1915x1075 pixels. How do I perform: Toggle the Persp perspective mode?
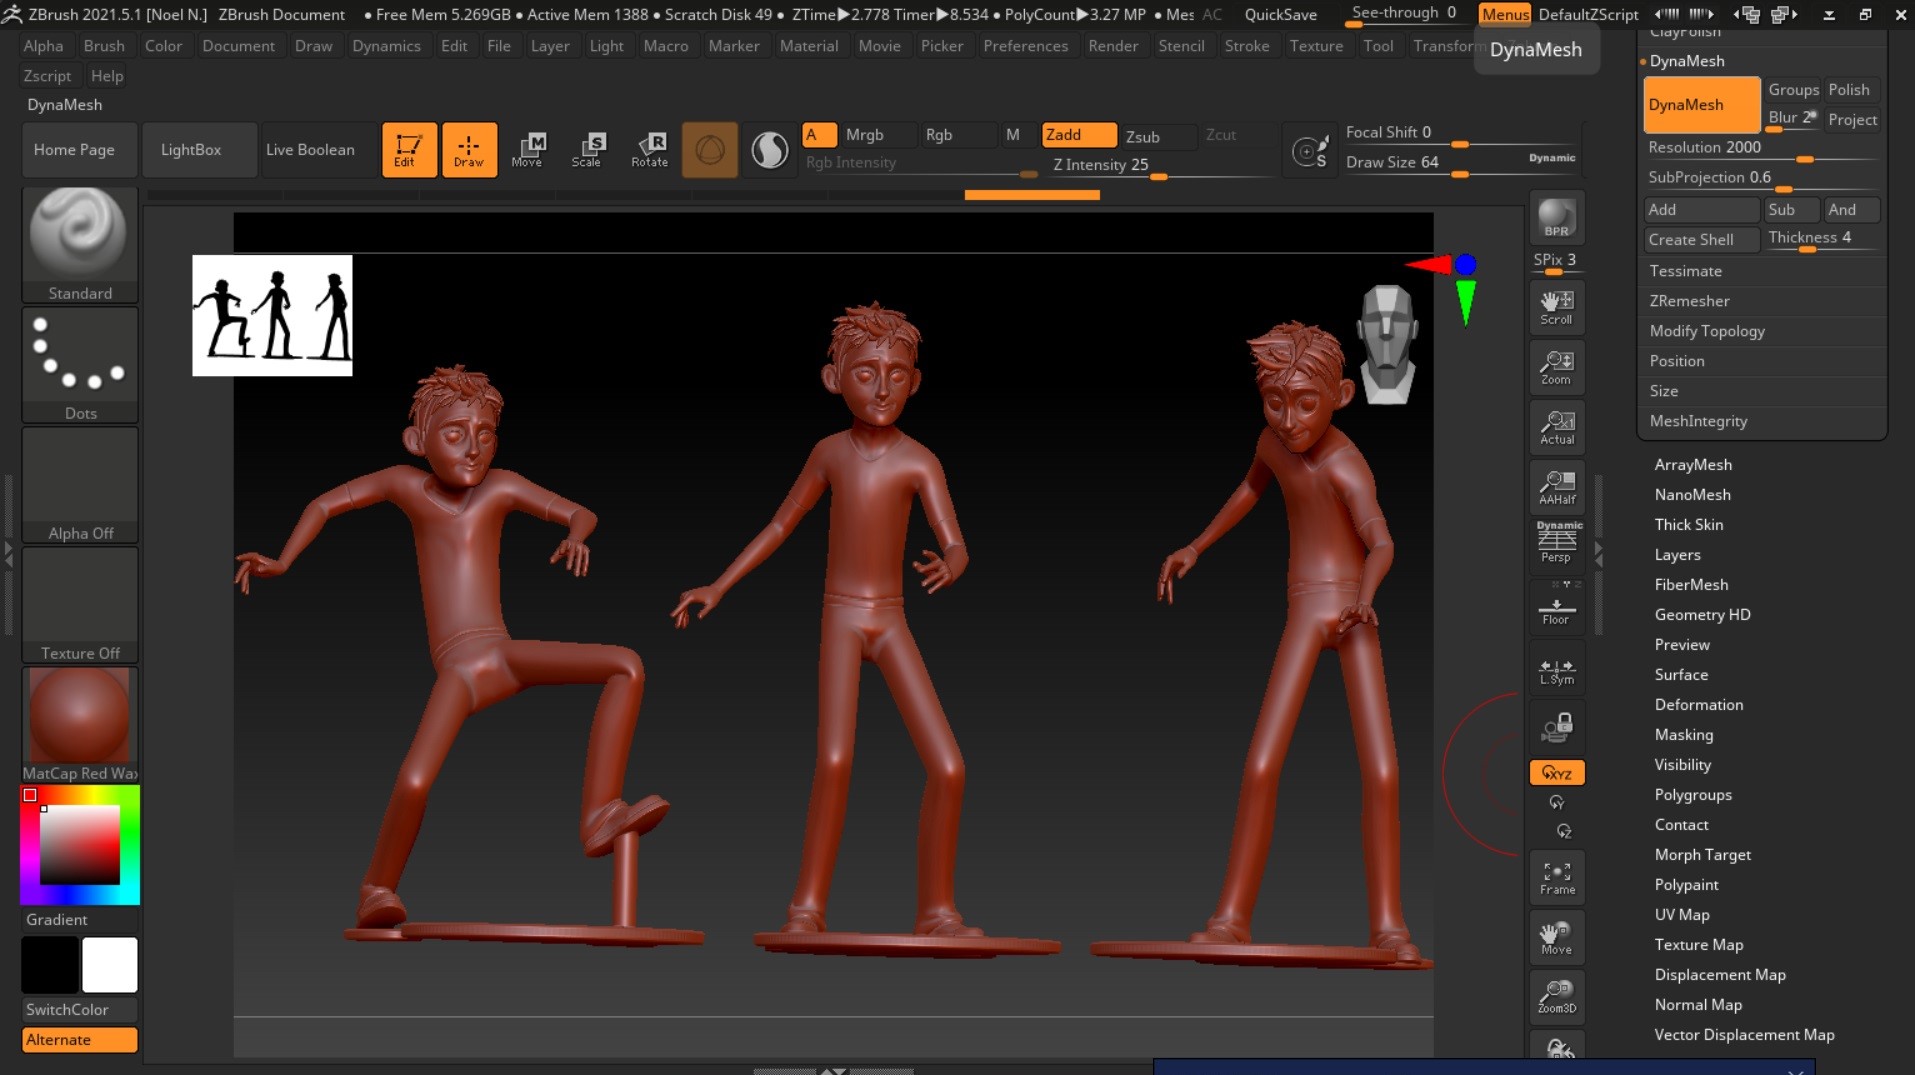(1556, 543)
